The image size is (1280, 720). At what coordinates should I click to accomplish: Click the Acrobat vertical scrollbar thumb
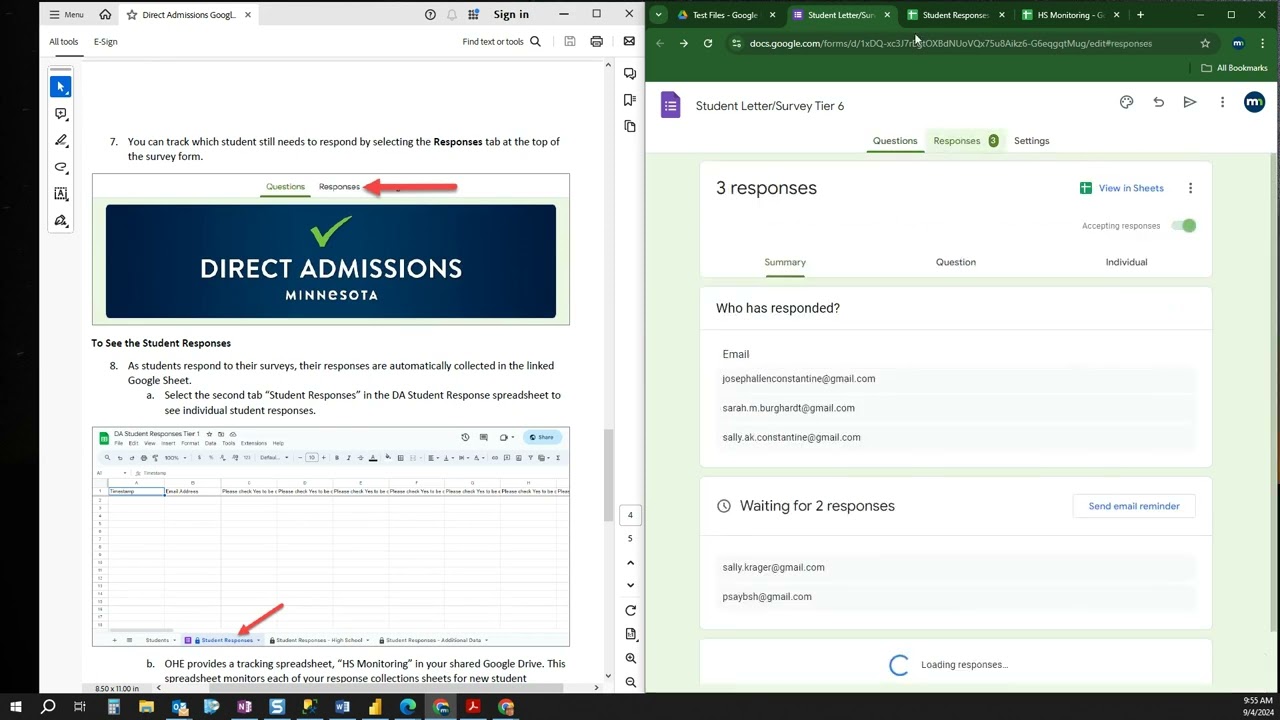[607, 475]
